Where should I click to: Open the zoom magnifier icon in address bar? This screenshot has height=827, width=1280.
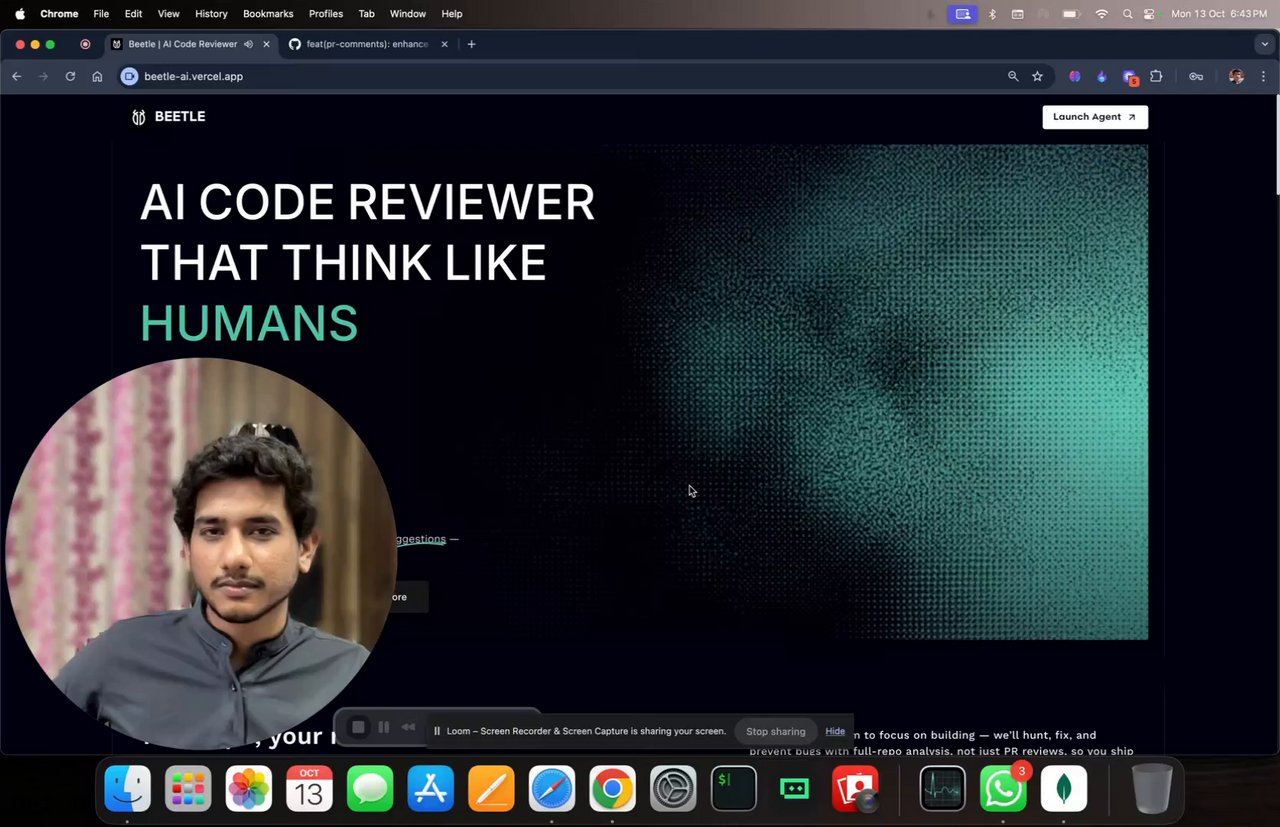pos(1013,76)
